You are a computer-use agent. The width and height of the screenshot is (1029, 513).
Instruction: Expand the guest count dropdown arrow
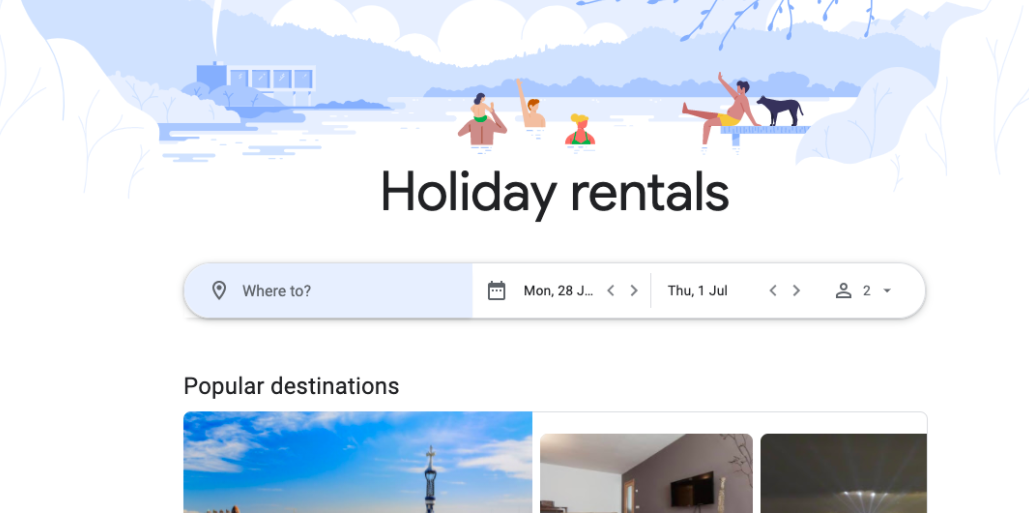[x=887, y=291]
